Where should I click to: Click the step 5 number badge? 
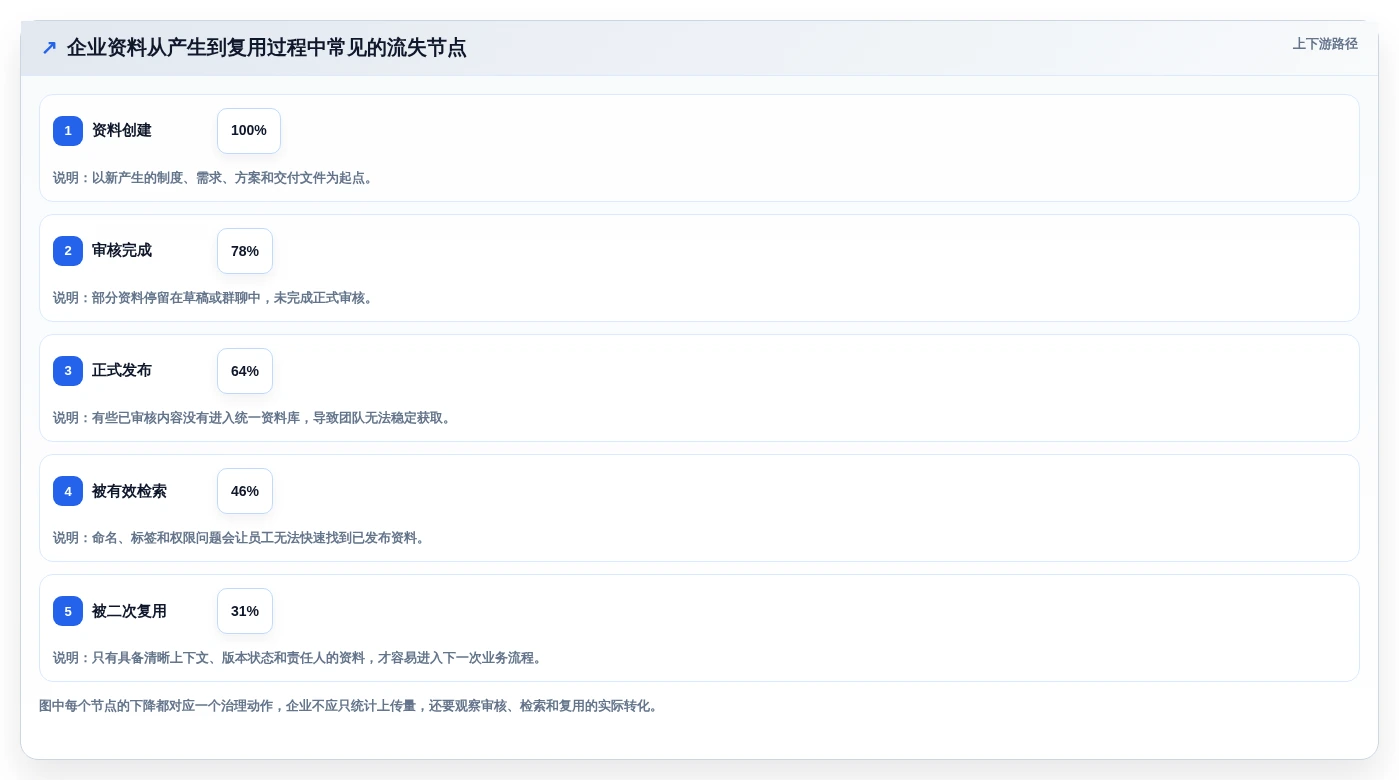point(68,611)
